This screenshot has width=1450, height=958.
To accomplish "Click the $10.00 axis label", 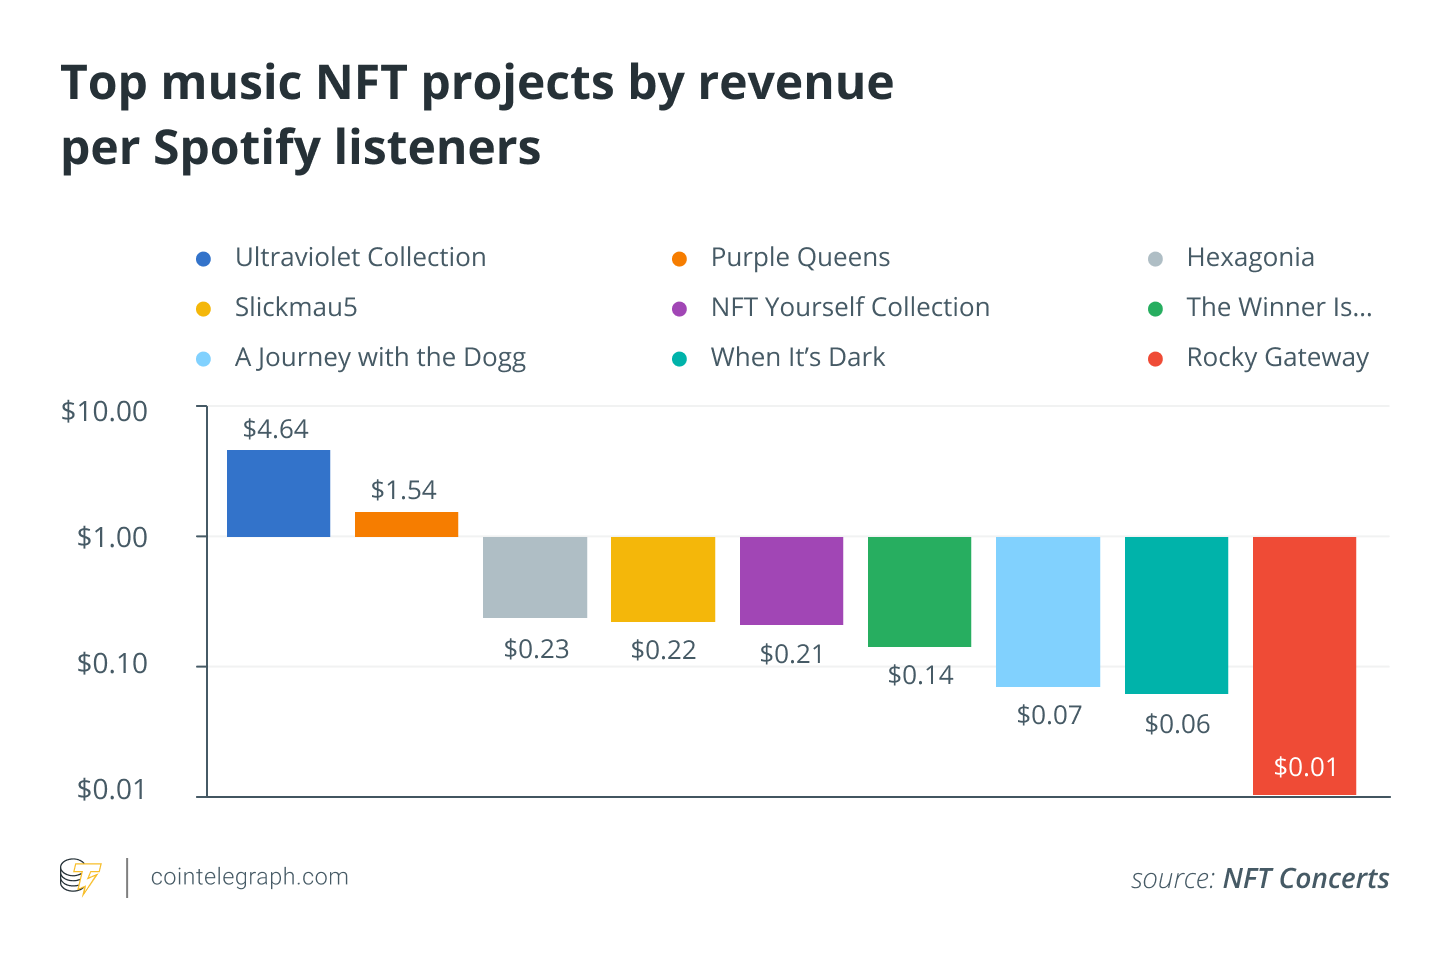I will click(104, 412).
